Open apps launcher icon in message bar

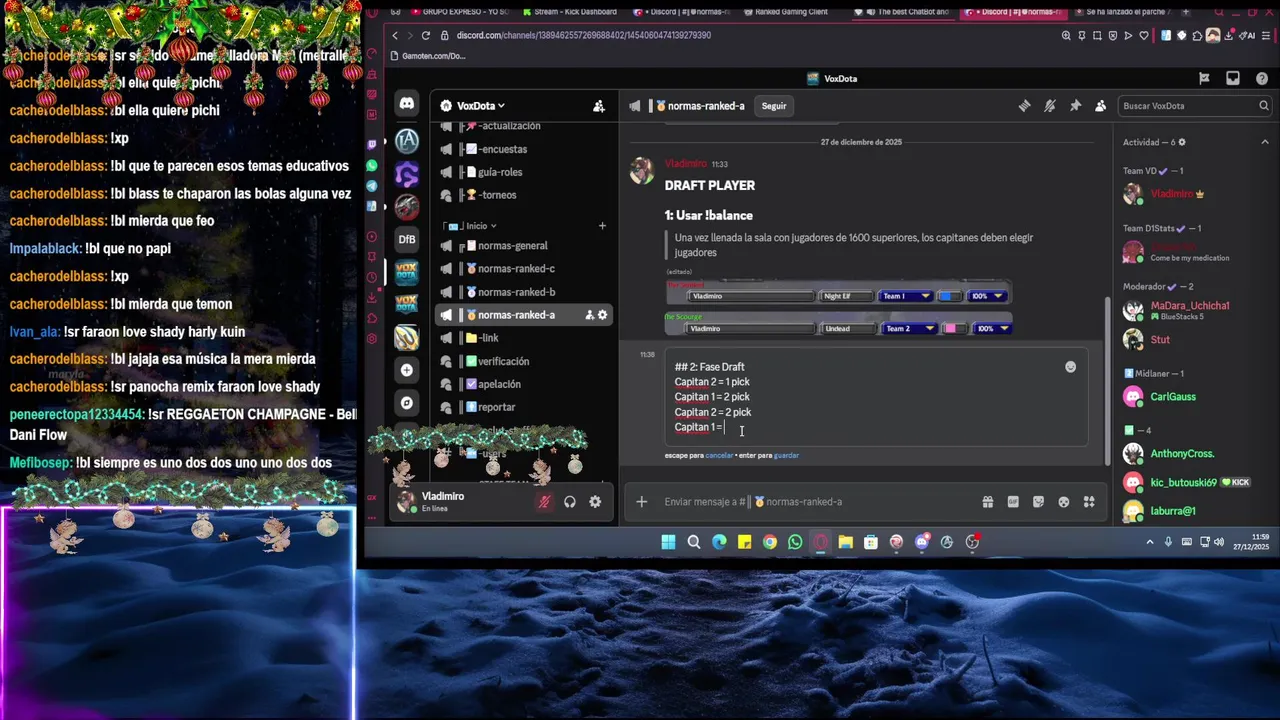point(1089,502)
